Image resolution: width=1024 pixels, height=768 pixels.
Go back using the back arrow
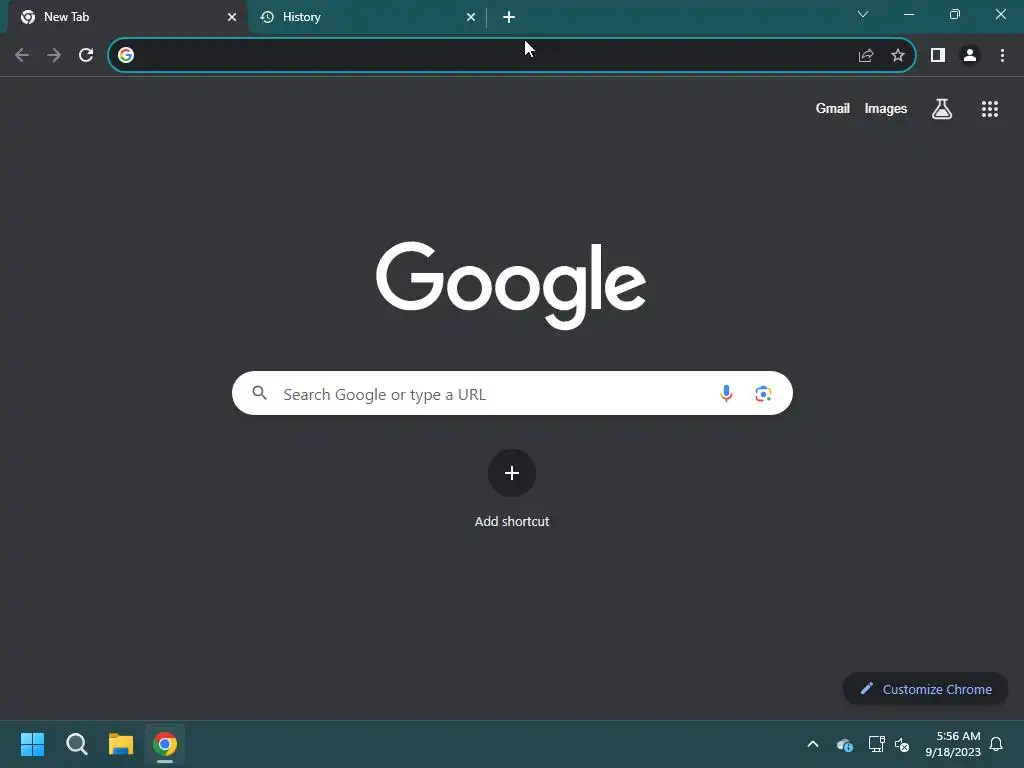coord(22,56)
